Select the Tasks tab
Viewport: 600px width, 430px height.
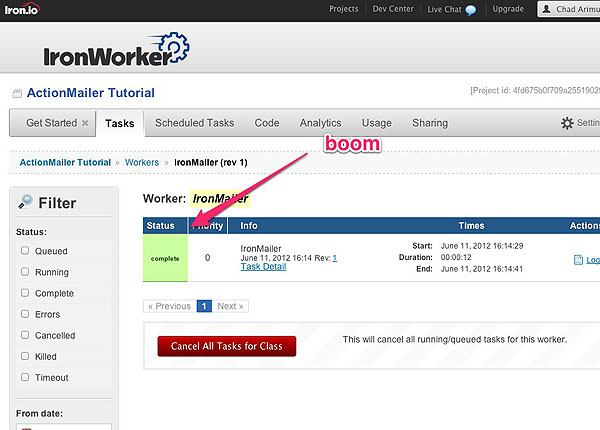point(120,123)
